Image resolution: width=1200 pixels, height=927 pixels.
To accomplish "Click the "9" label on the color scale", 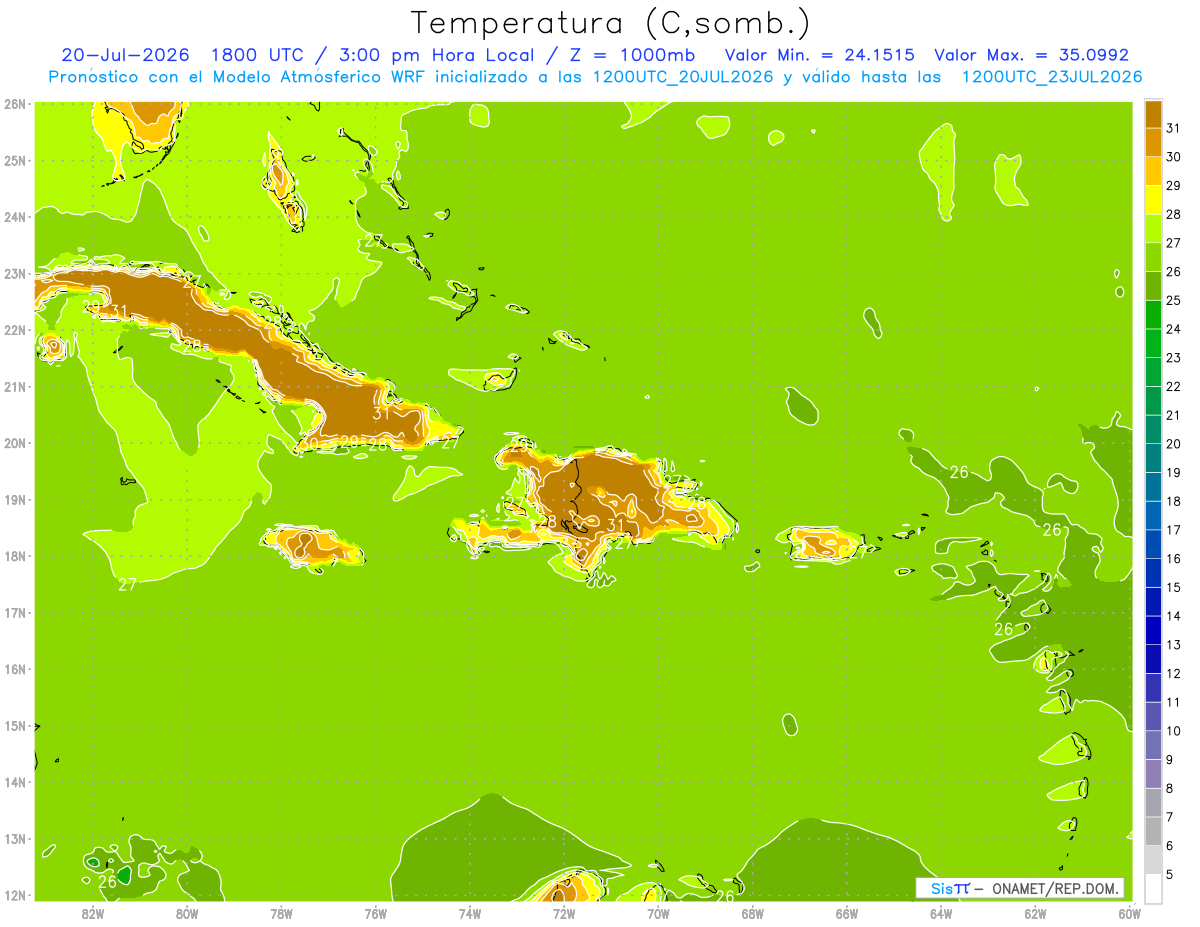I will point(1170,760).
